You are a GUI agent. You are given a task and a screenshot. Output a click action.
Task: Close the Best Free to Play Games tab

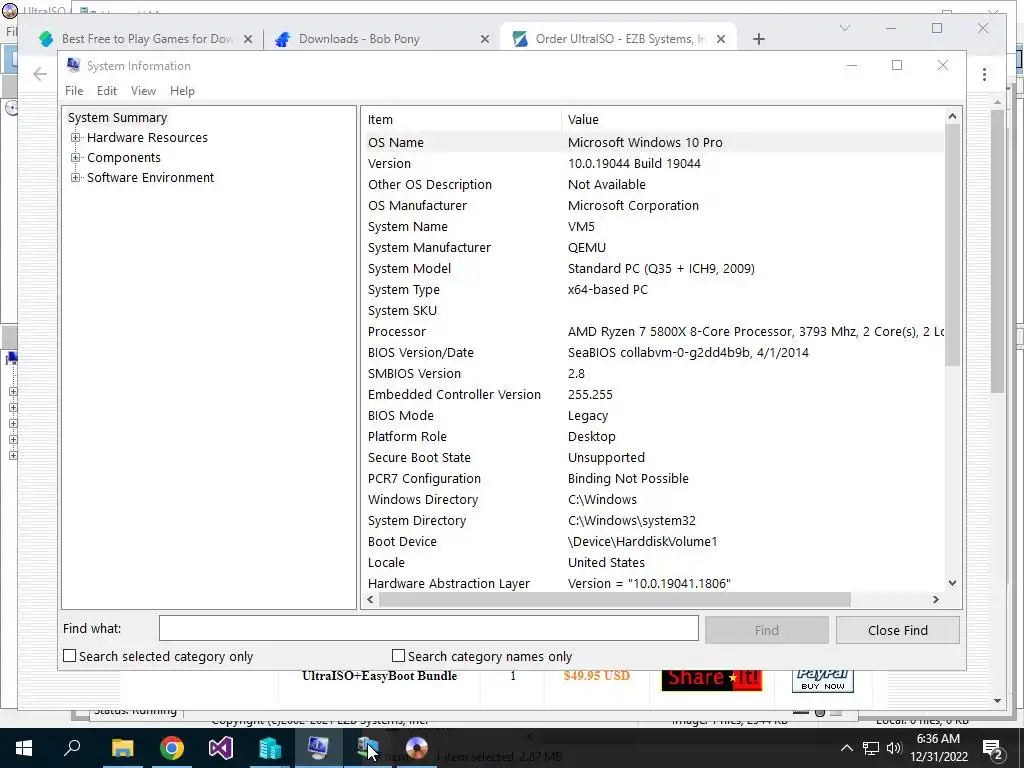[x=248, y=39]
